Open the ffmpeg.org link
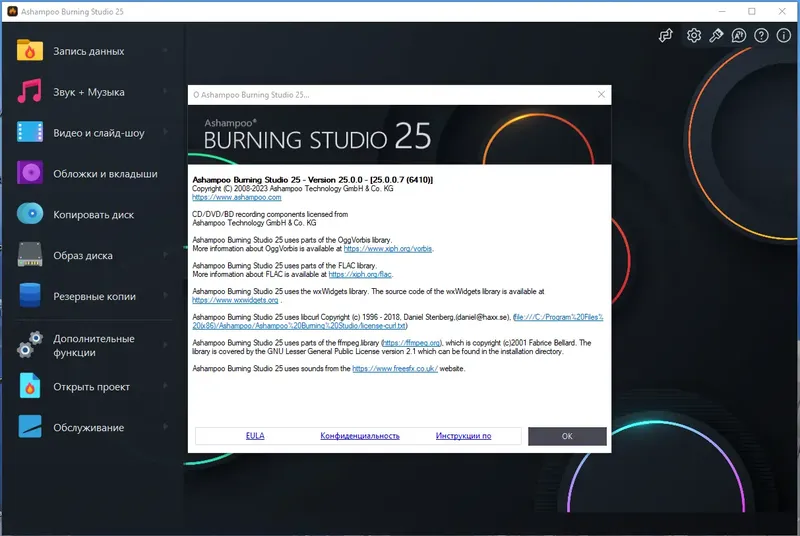 [x=412, y=343]
